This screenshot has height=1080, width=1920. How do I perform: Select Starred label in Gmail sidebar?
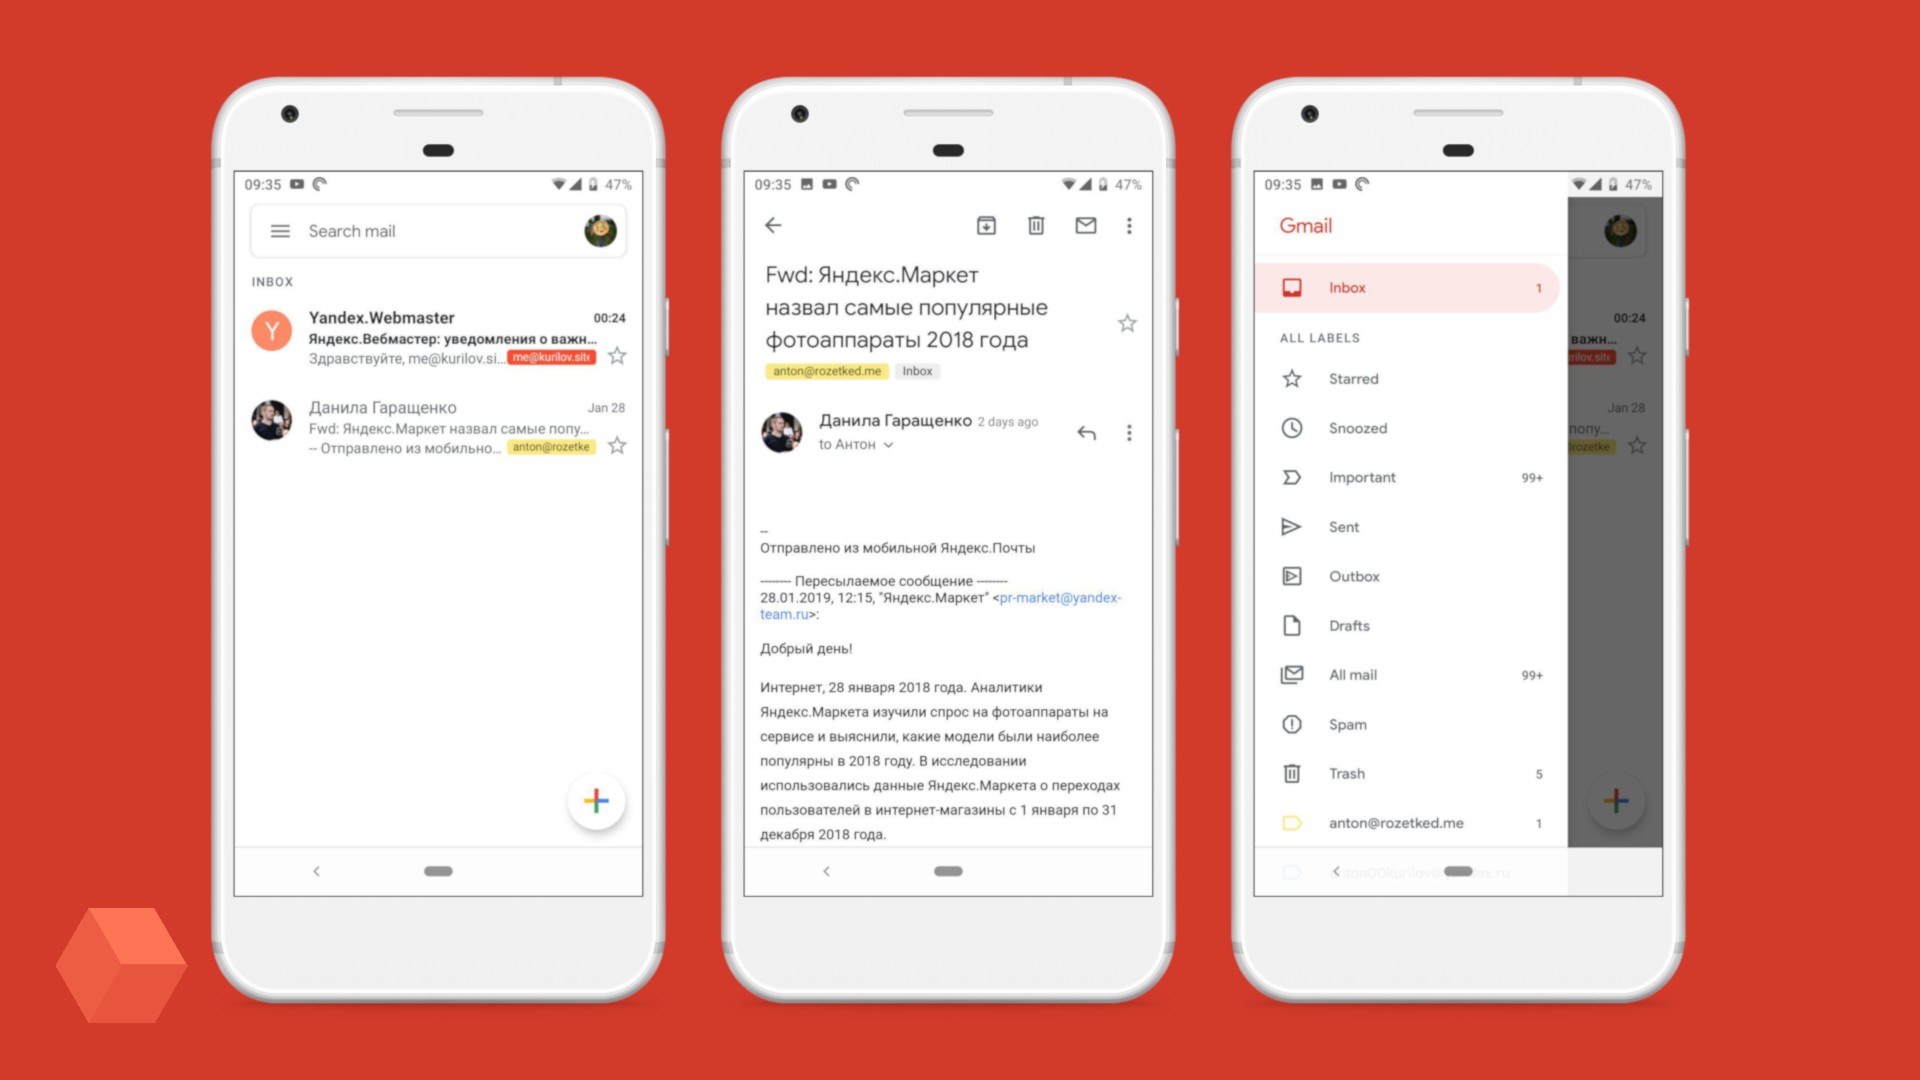1350,378
